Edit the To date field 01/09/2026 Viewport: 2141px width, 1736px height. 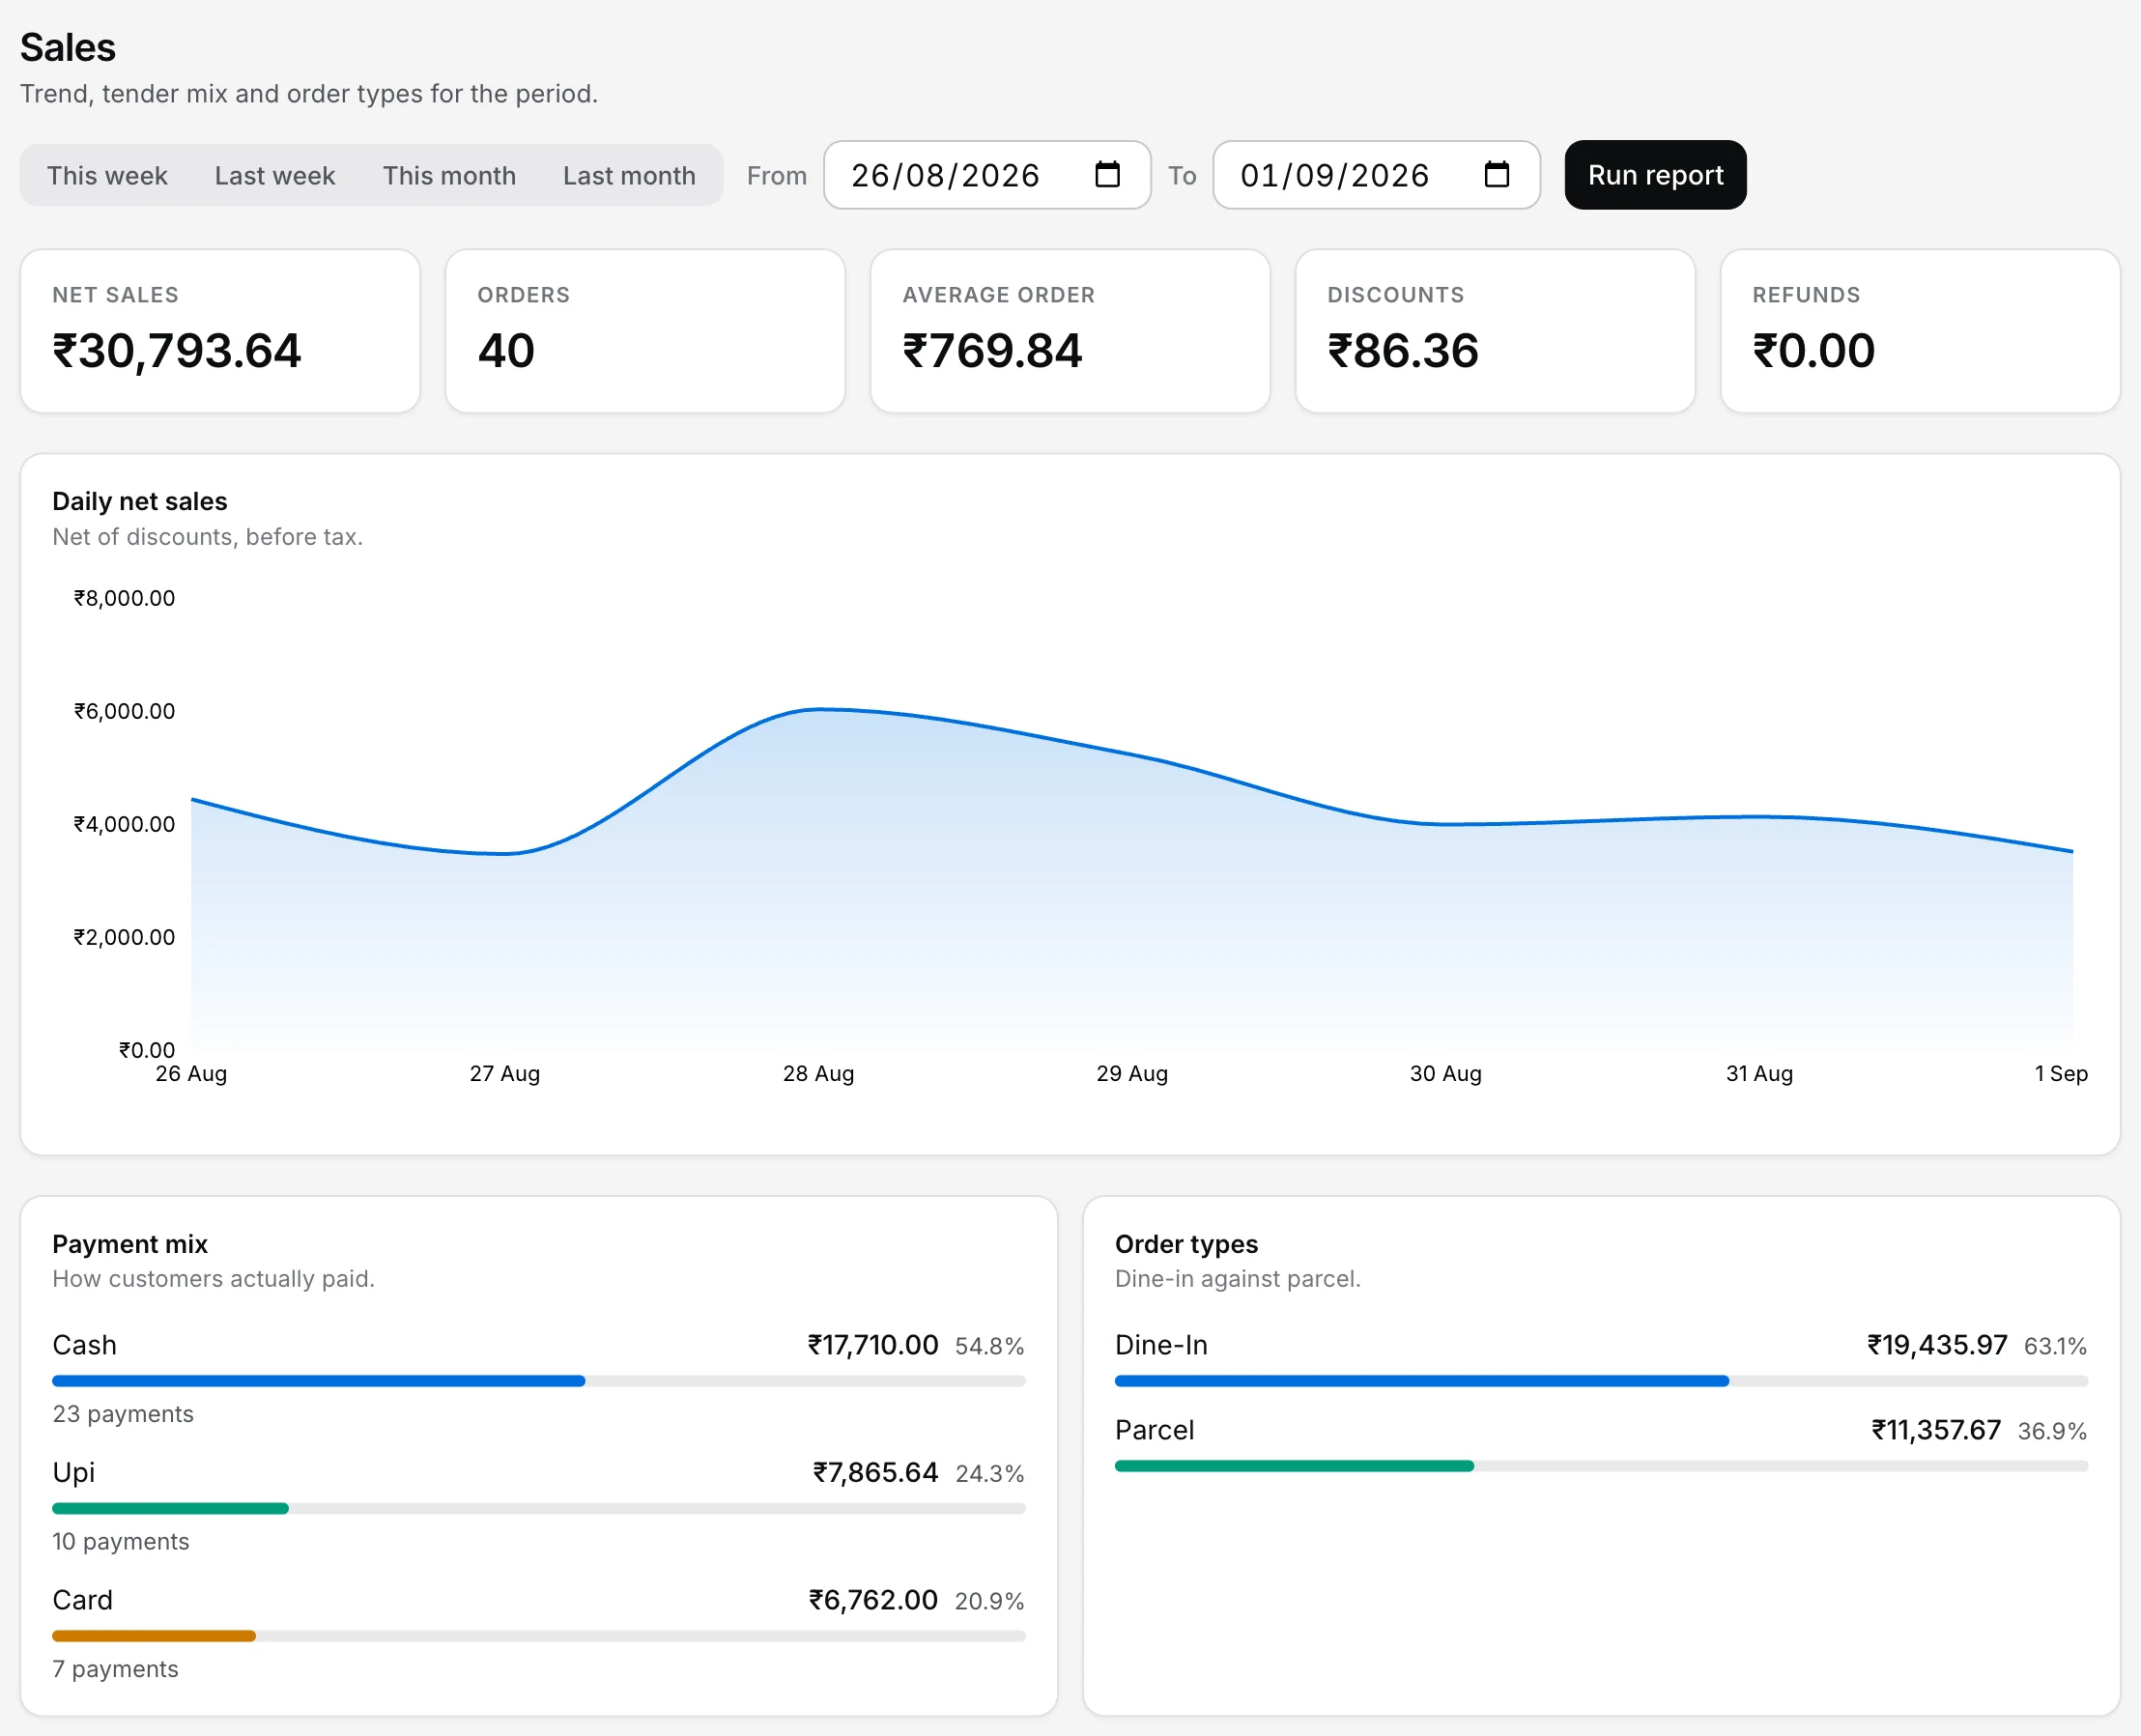pyautogui.click(x=1376, y=175)
